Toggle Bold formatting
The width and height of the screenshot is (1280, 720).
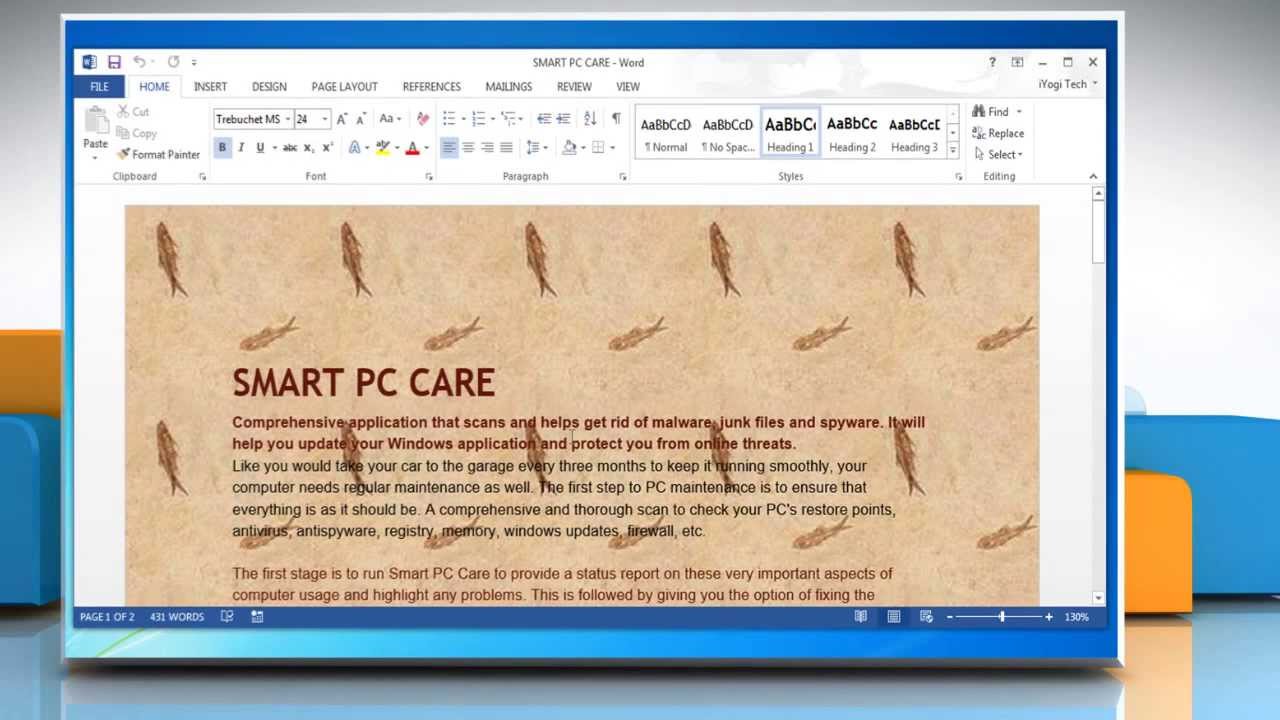coord(222,148)
